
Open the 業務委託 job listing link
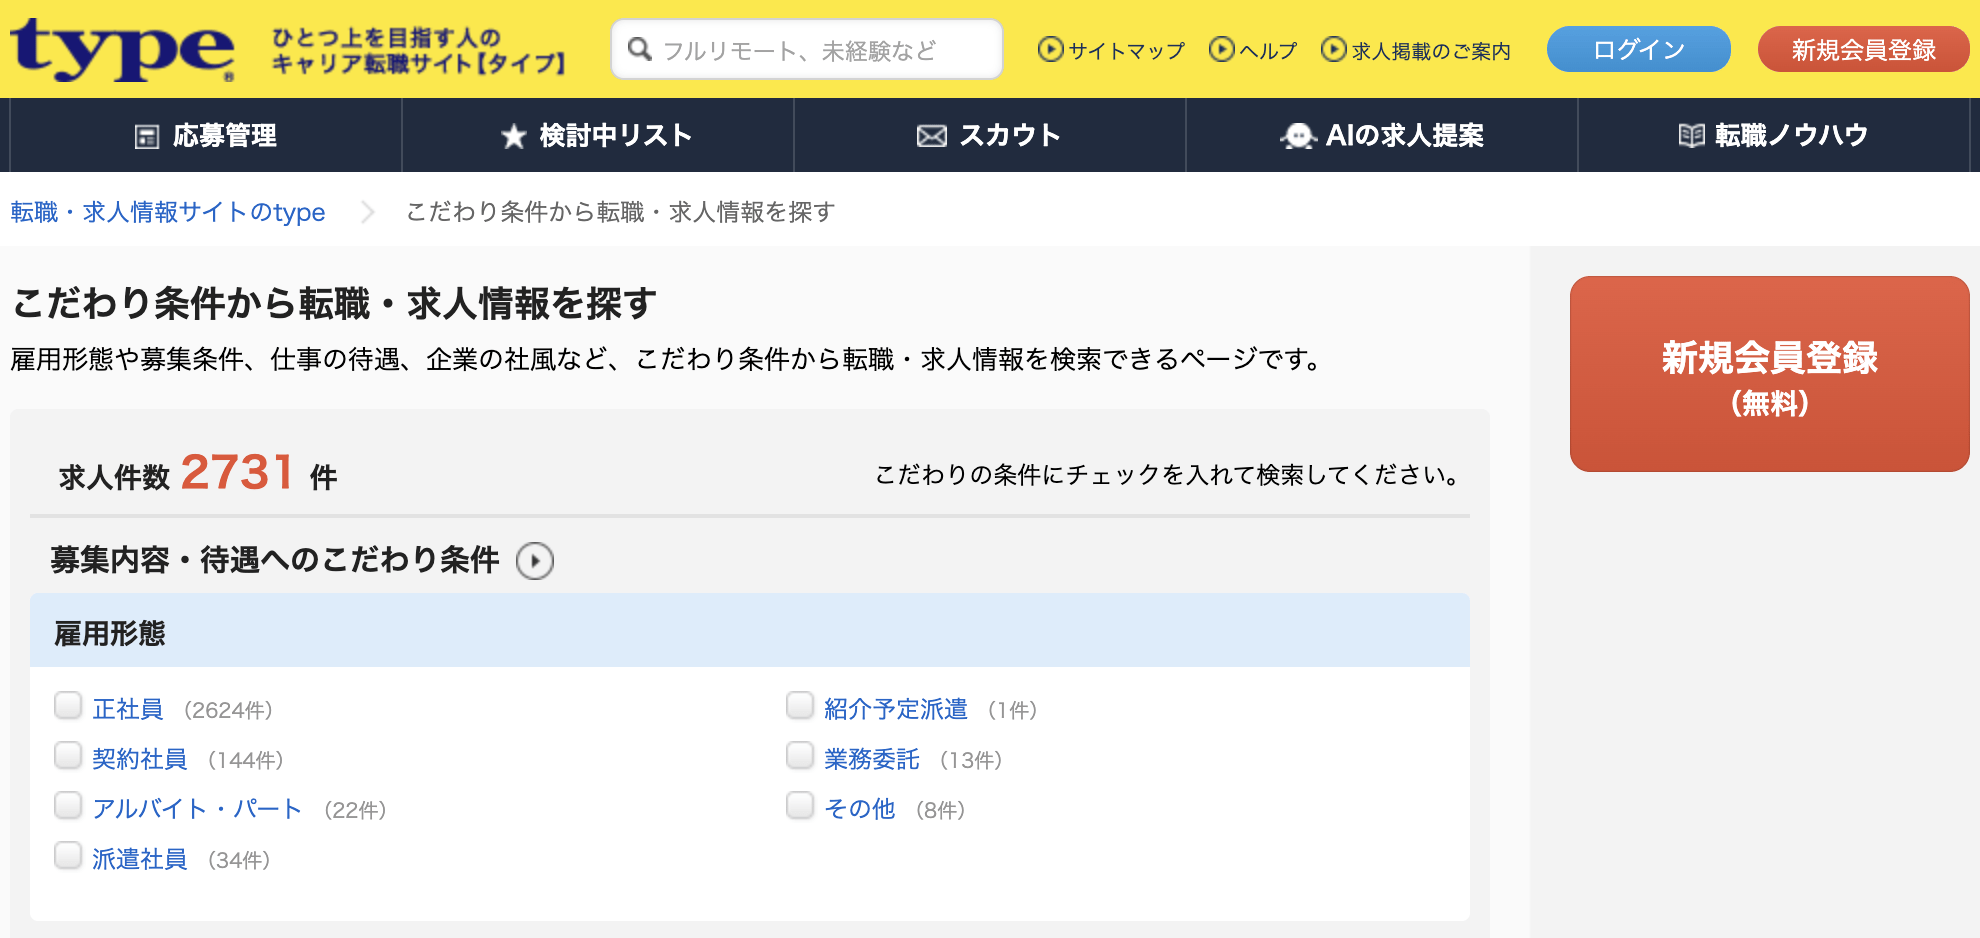tap(872, 759)
